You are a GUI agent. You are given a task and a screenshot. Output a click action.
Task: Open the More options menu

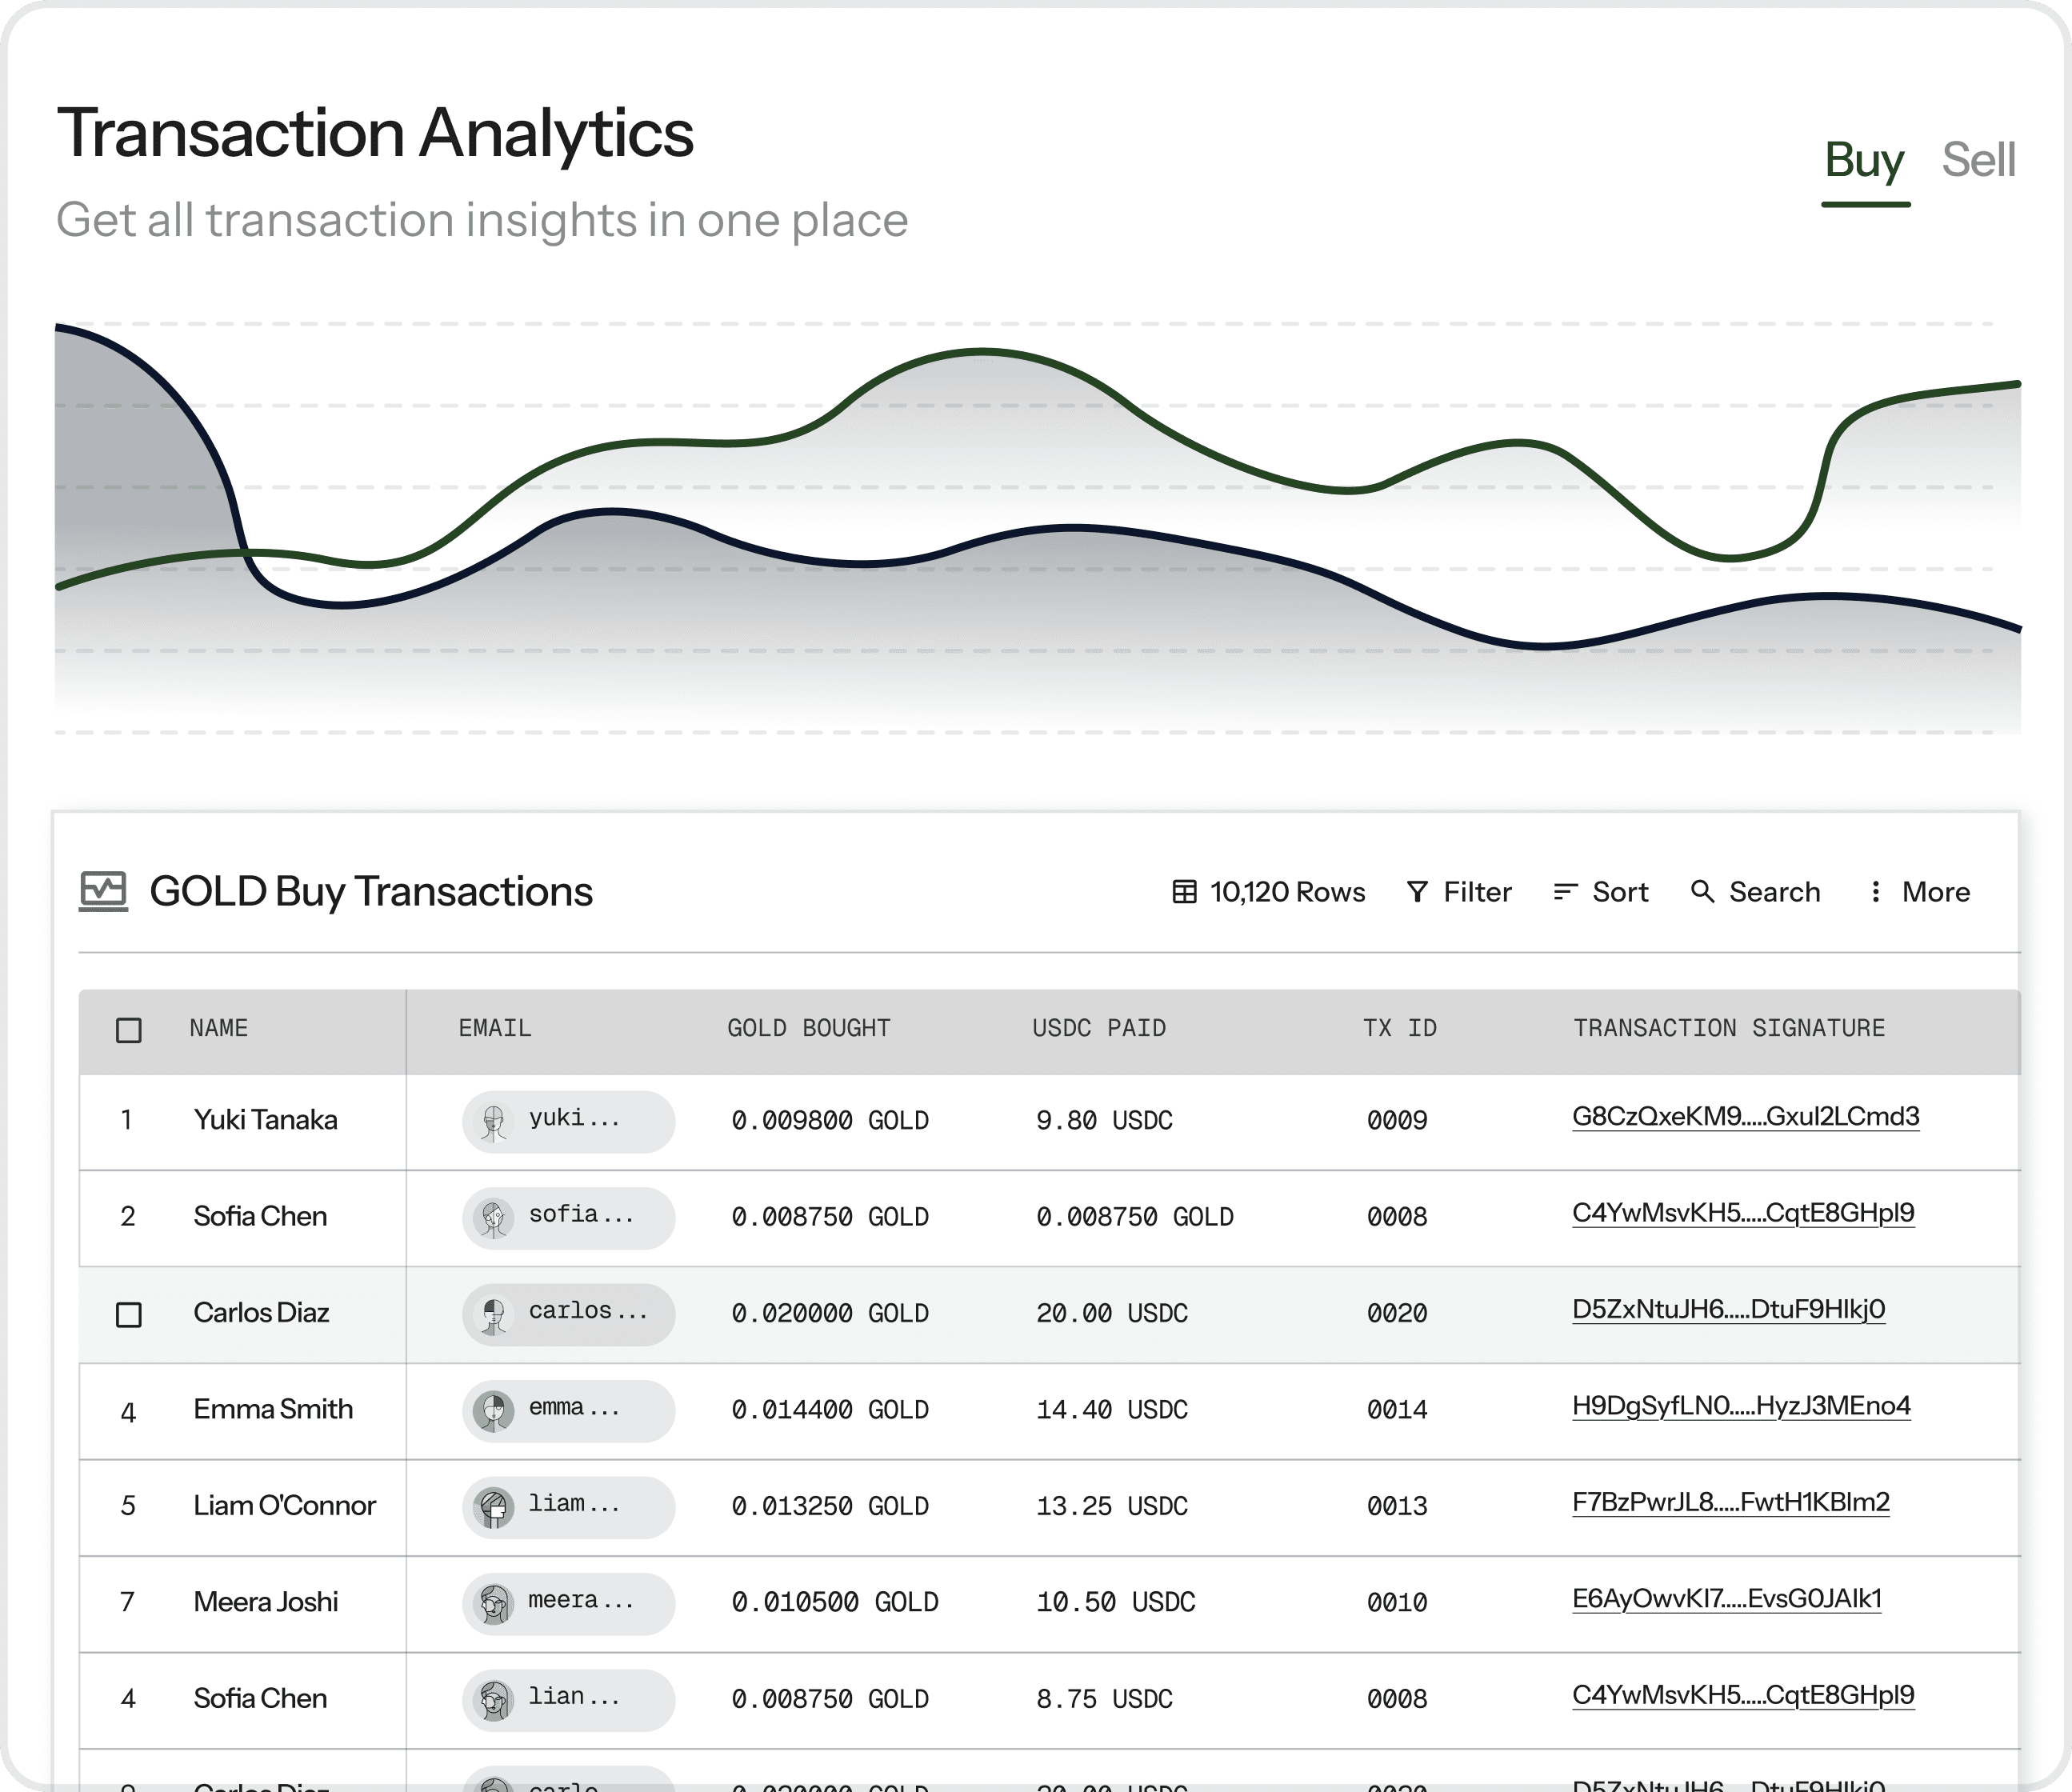1934,891
